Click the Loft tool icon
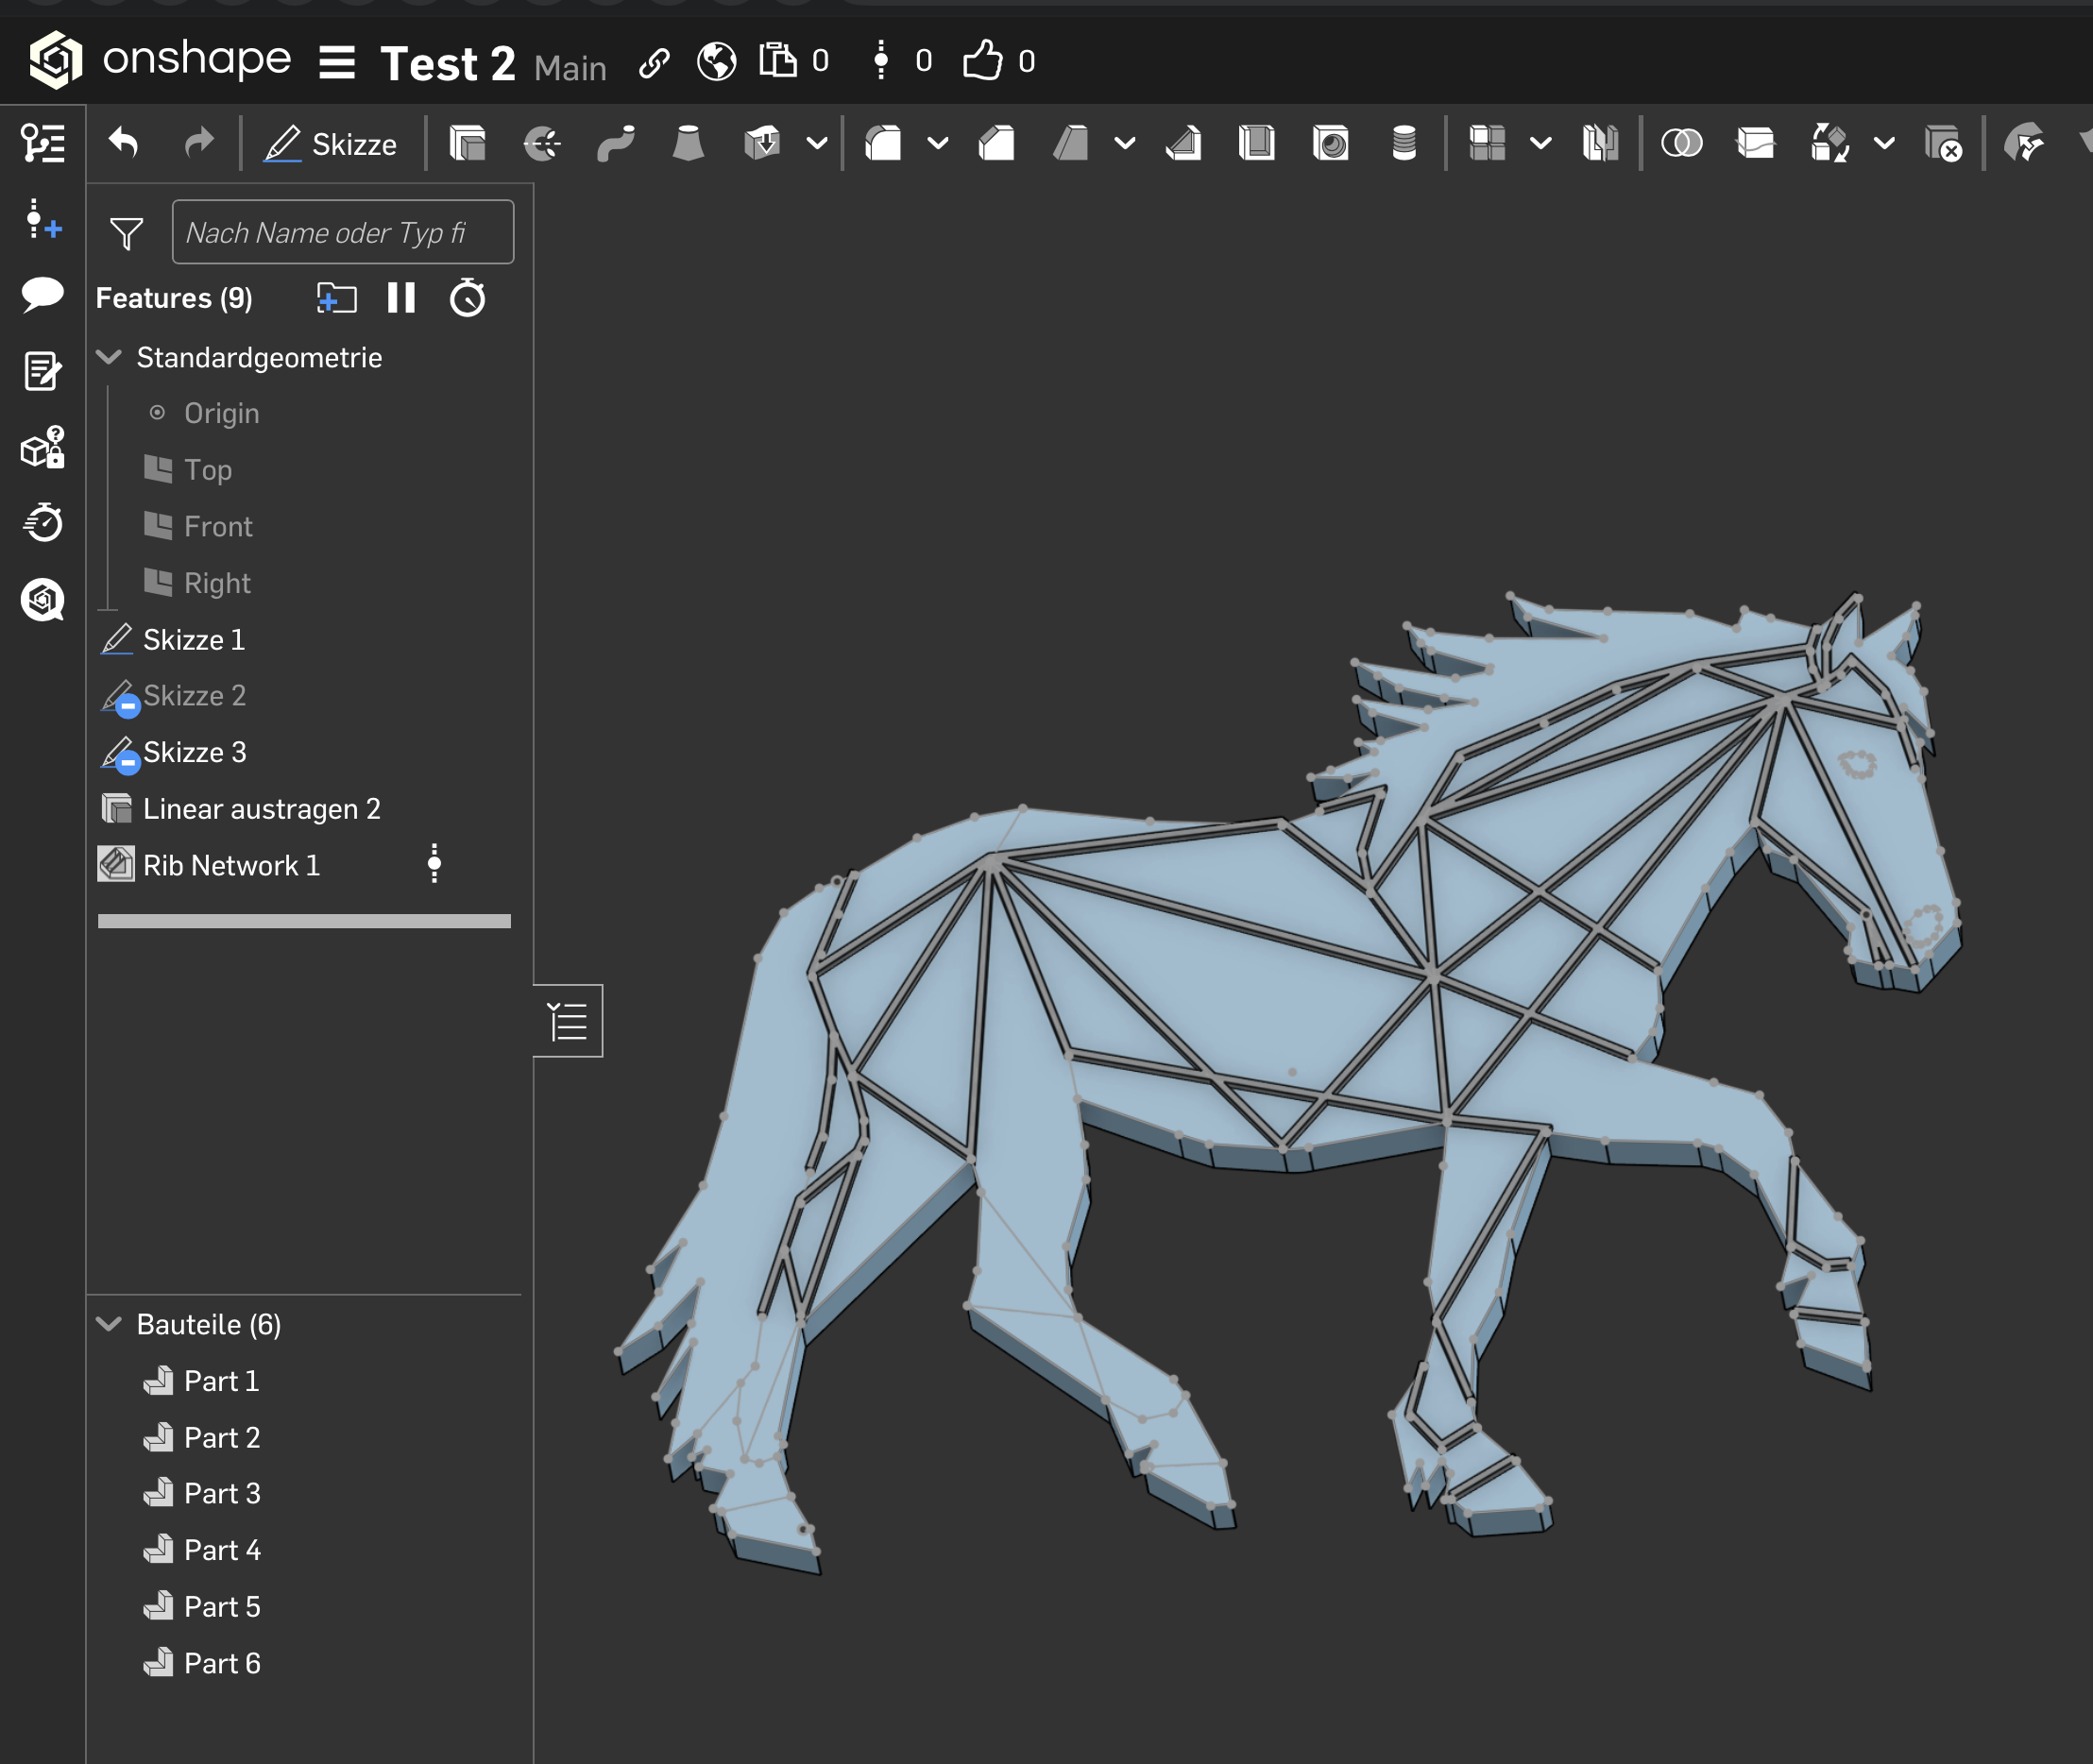 [688, 144]
